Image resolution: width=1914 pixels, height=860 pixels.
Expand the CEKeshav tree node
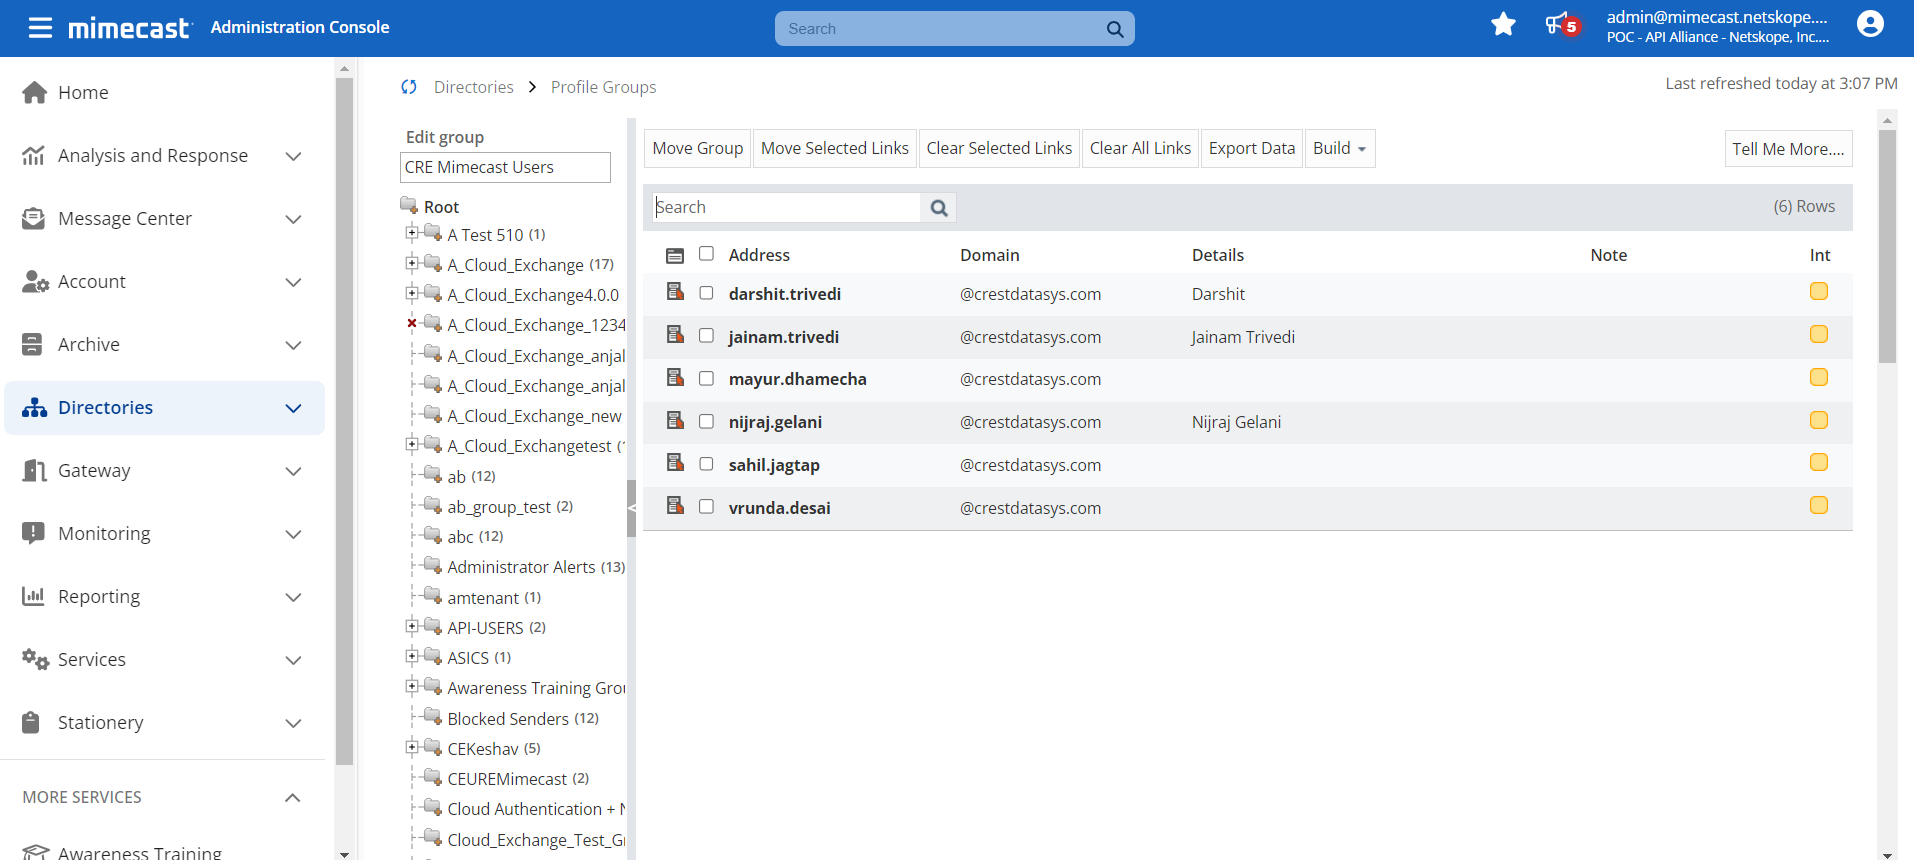(x=412, y=747)
